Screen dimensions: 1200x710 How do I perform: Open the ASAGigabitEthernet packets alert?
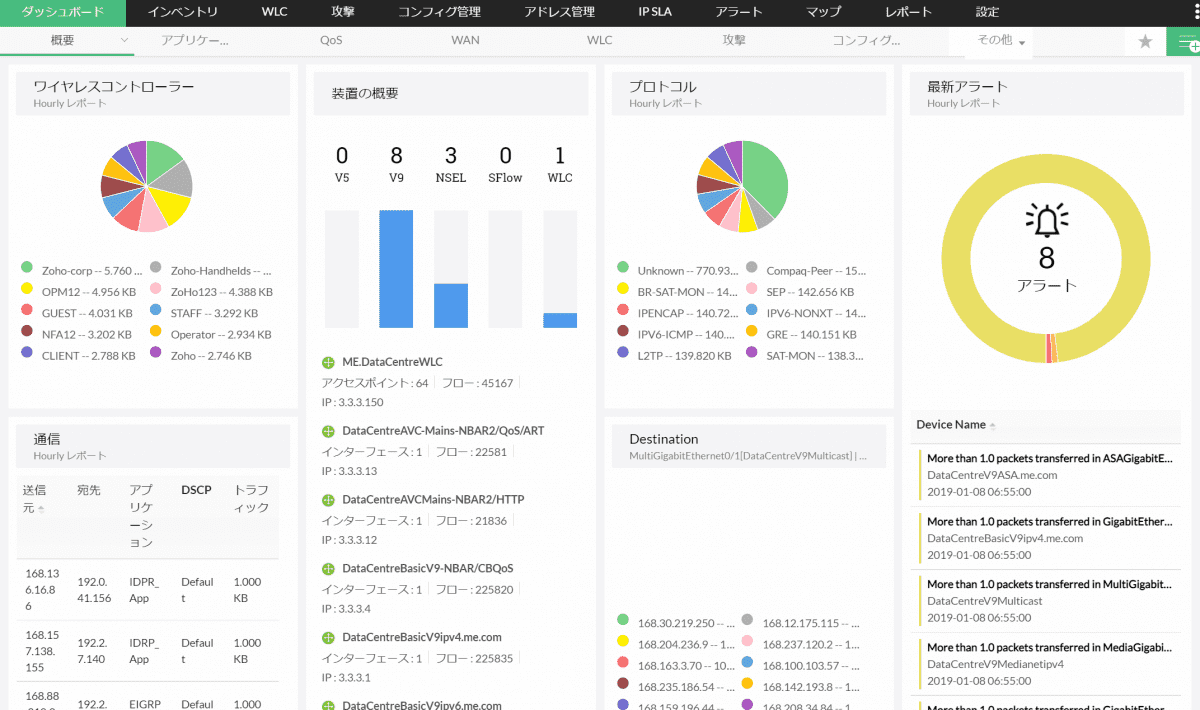tap(1049, 458)
